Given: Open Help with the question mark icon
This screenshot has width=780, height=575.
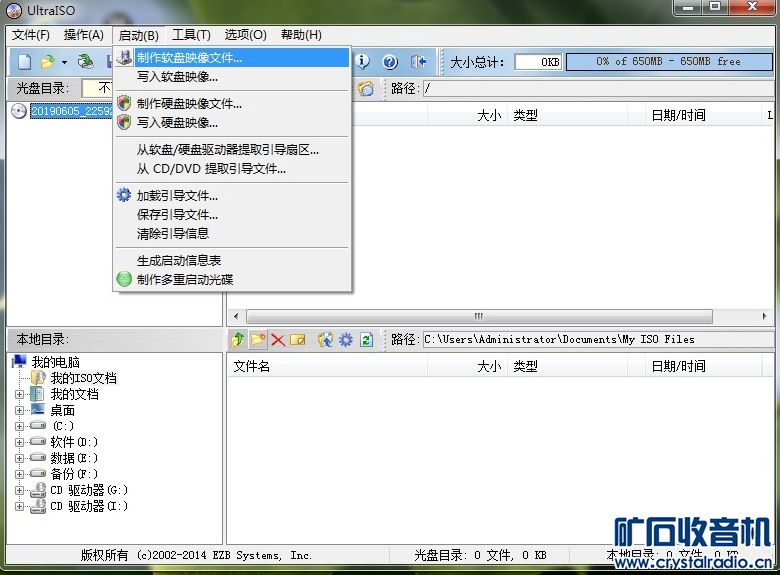Looking at the screenshot, I should [x=390, y=62].
